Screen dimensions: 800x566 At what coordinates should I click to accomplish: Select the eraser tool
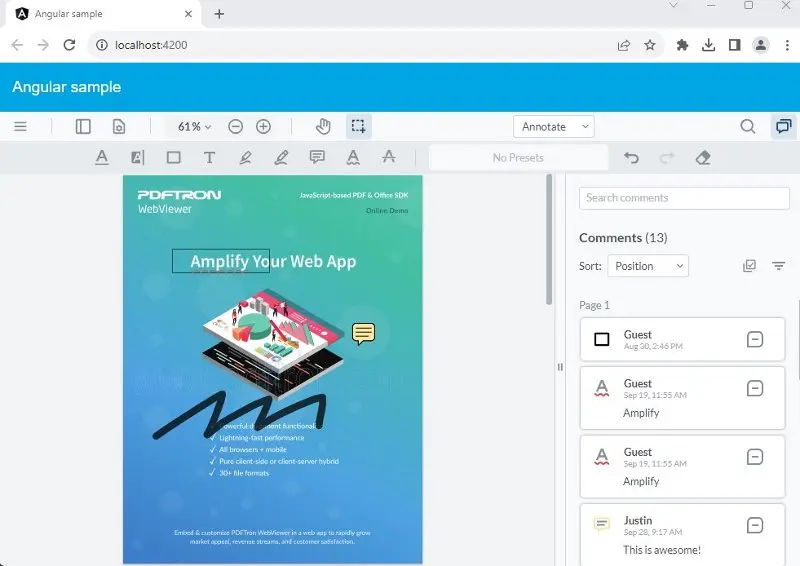(703, 158)
